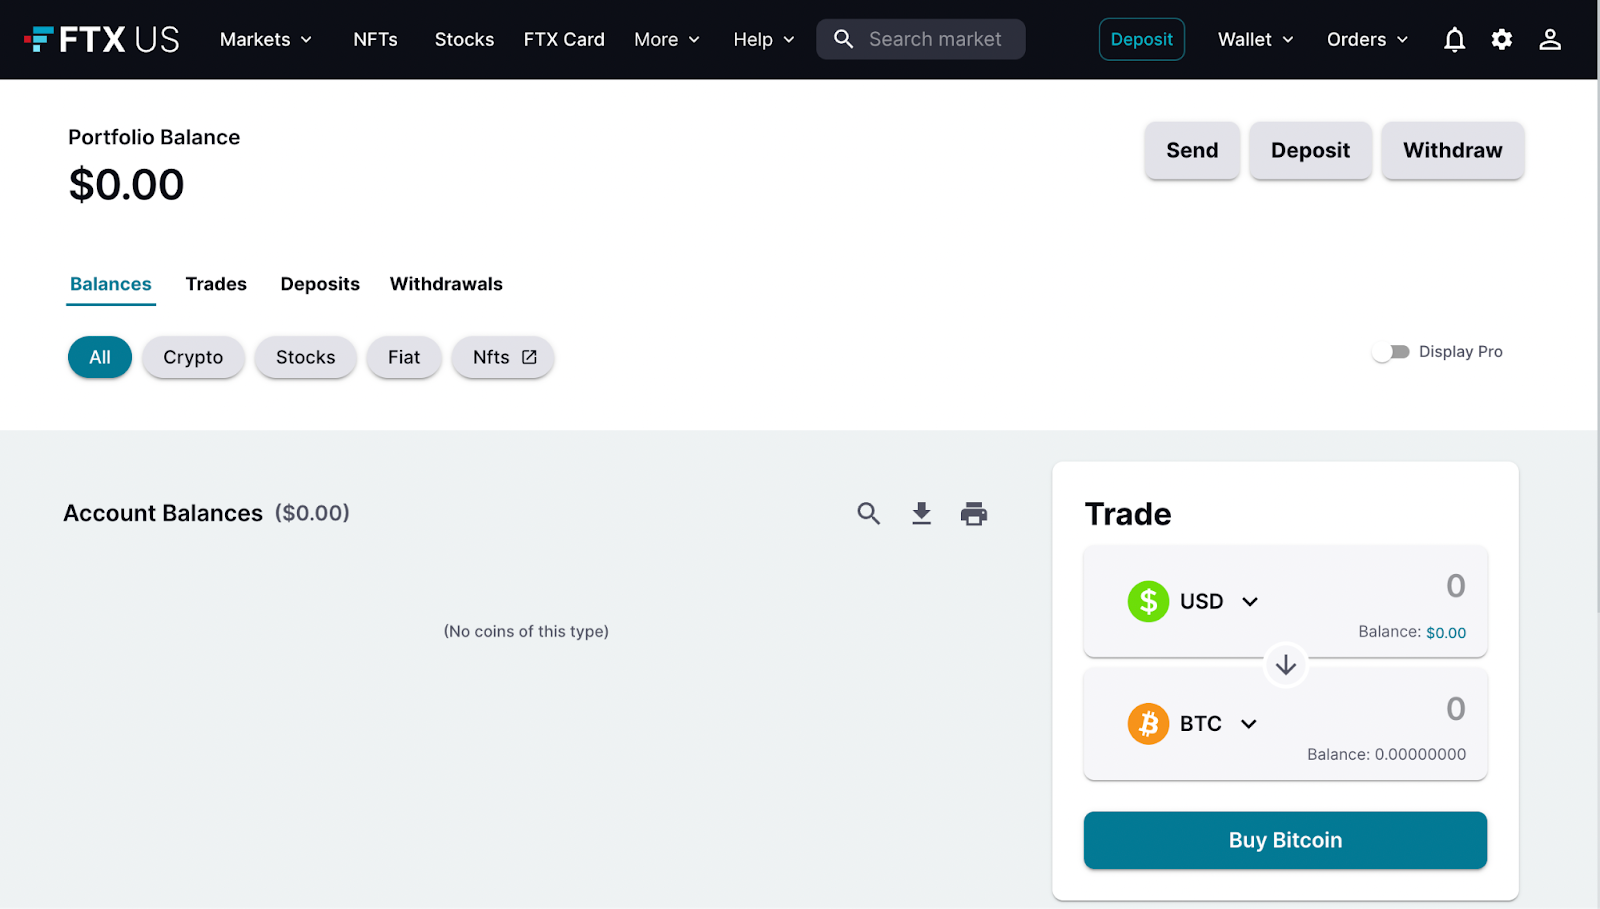Open the user account profile icon
The width and height of the screenshot is (1600, 909).
pyautogui.click(x=1549, y=39)
